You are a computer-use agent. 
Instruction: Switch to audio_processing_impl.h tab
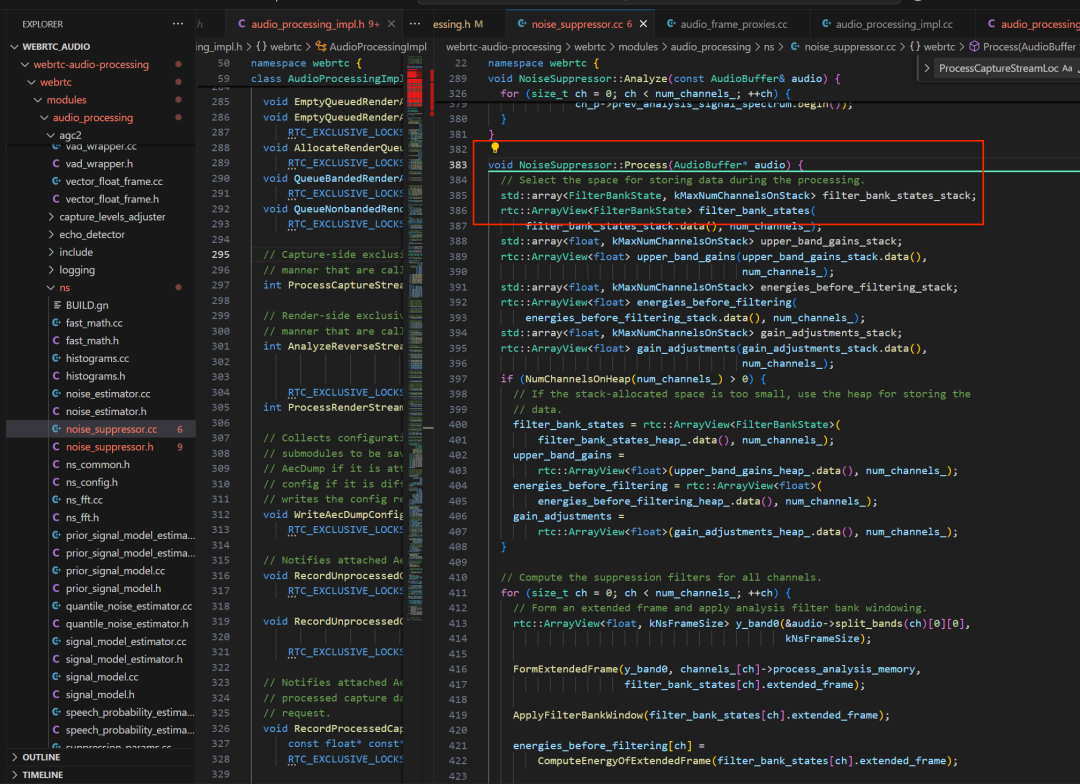[315, 24]
